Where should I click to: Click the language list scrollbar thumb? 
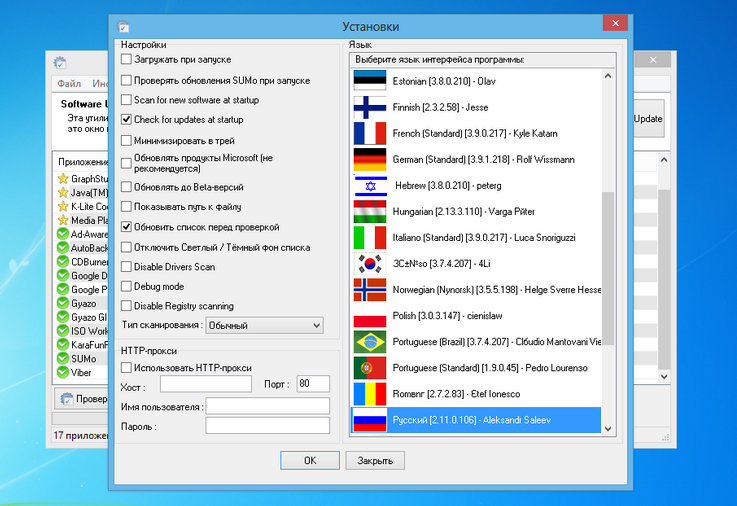pos(608,268)
